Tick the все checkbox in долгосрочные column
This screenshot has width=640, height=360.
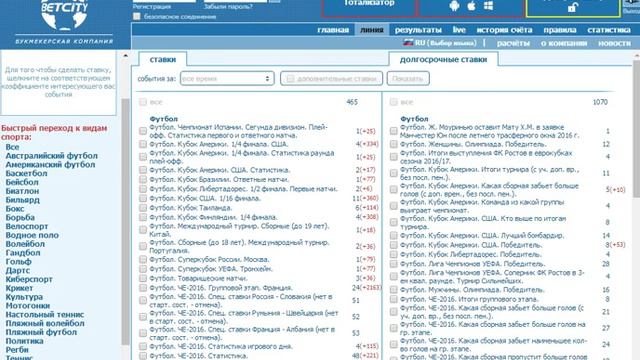pos(393,102)
